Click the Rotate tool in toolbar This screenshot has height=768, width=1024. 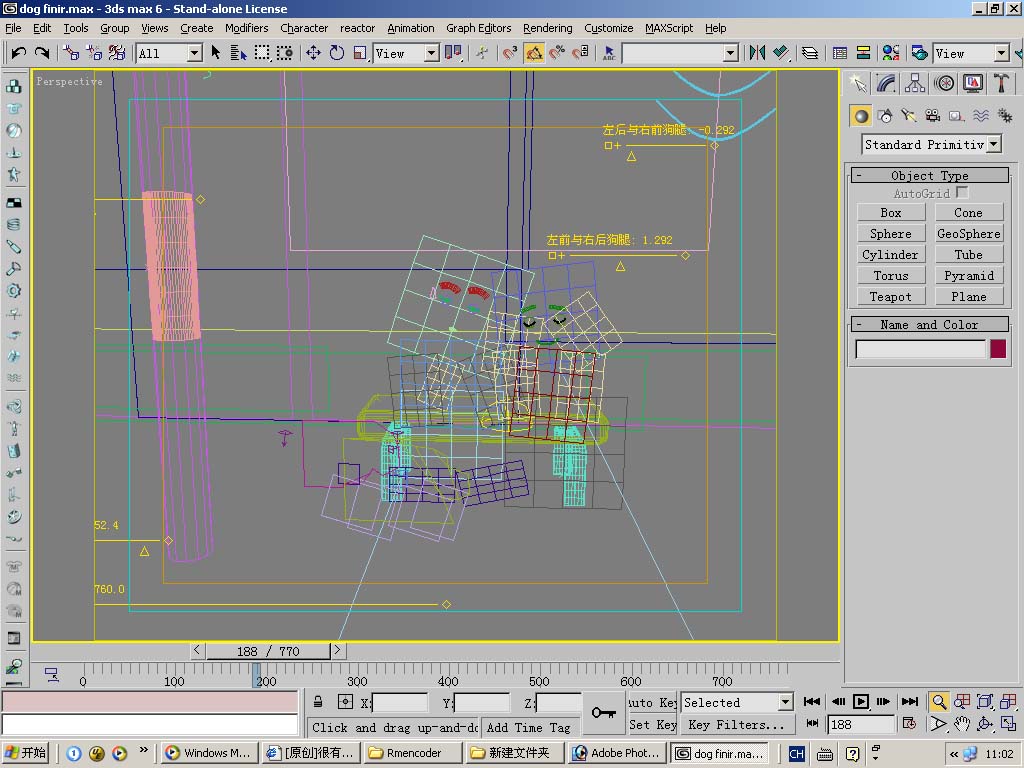click(x=337, y=53)
